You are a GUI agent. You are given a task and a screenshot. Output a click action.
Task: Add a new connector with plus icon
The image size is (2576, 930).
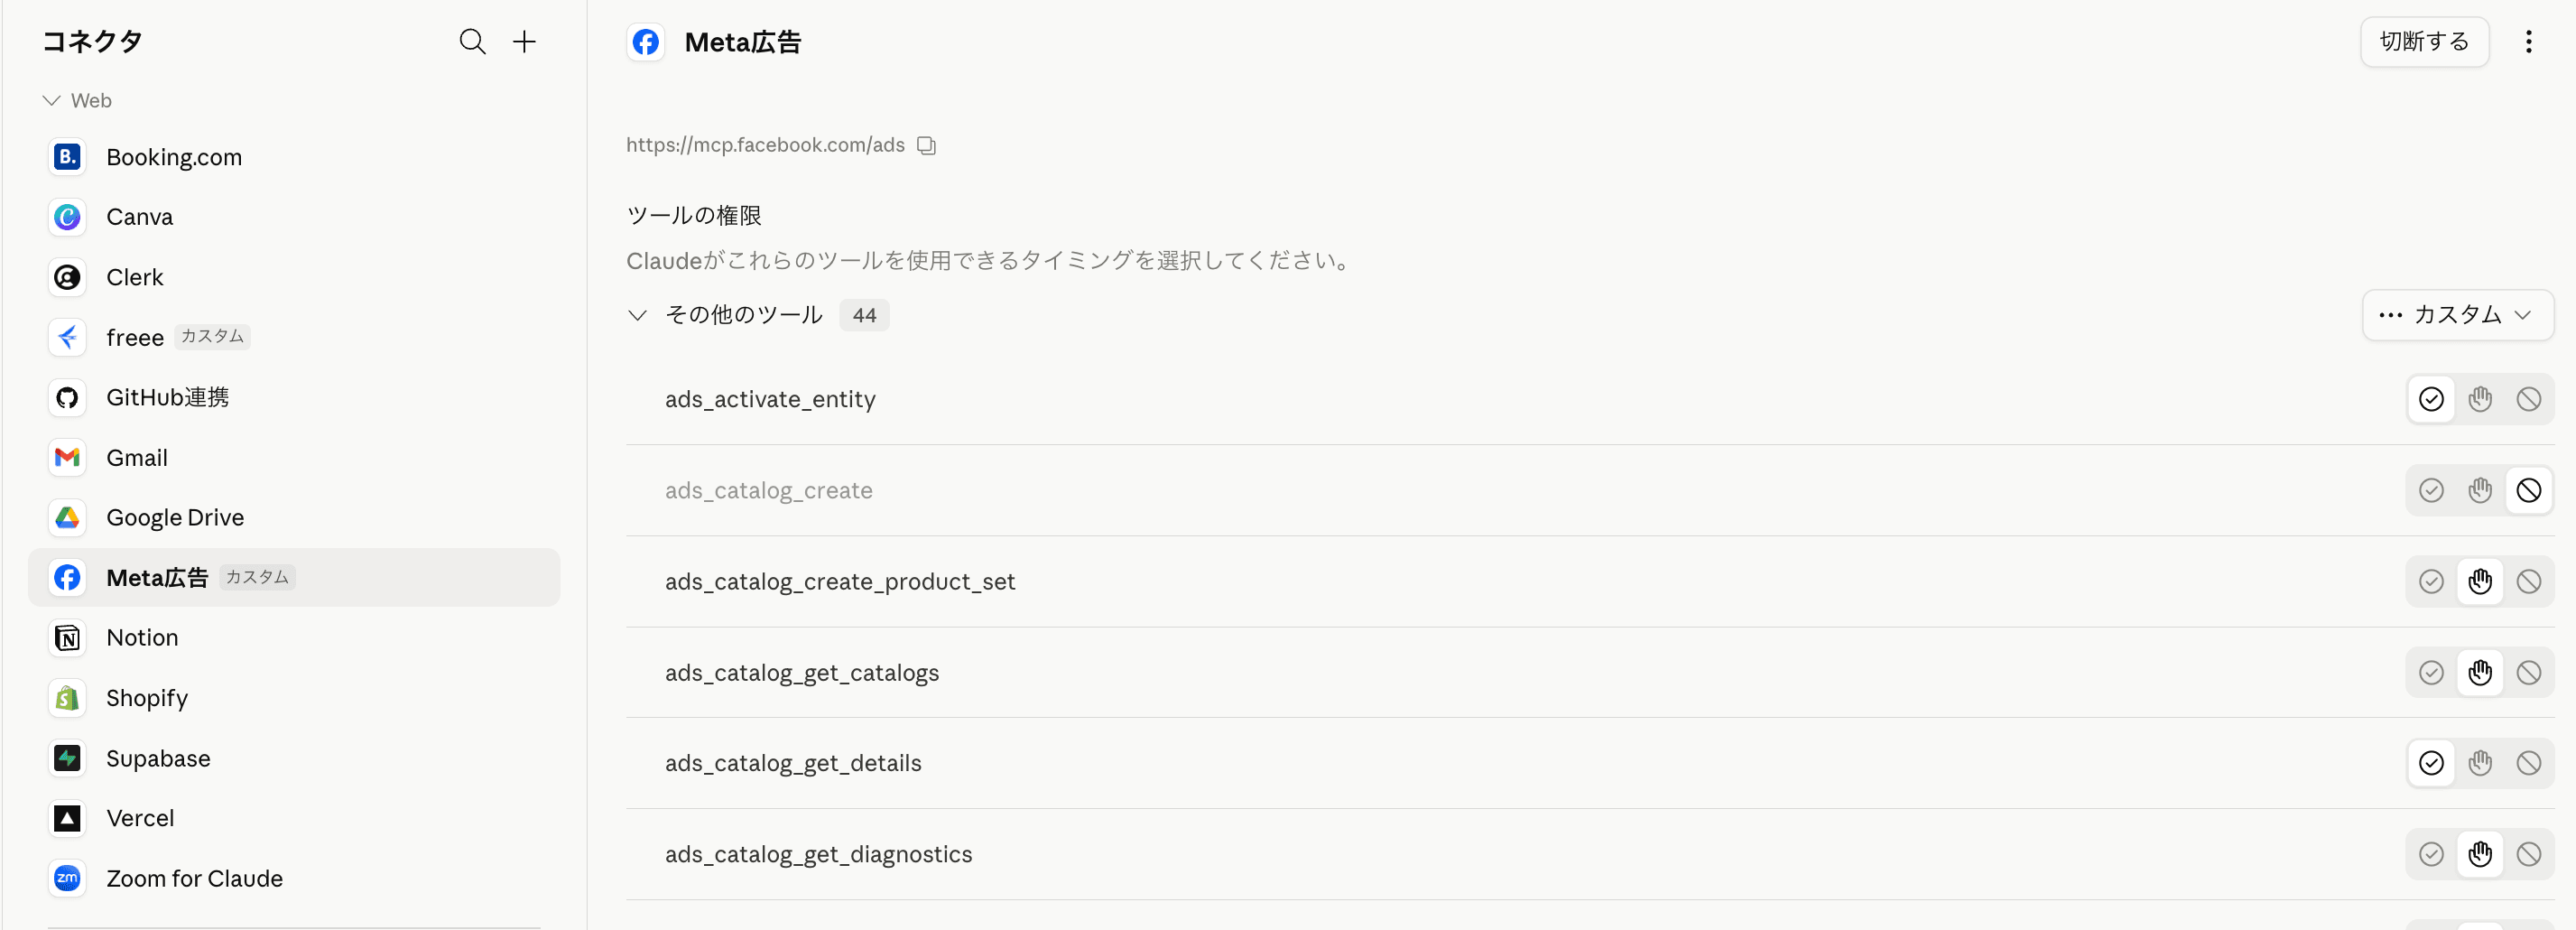point(524,41)
